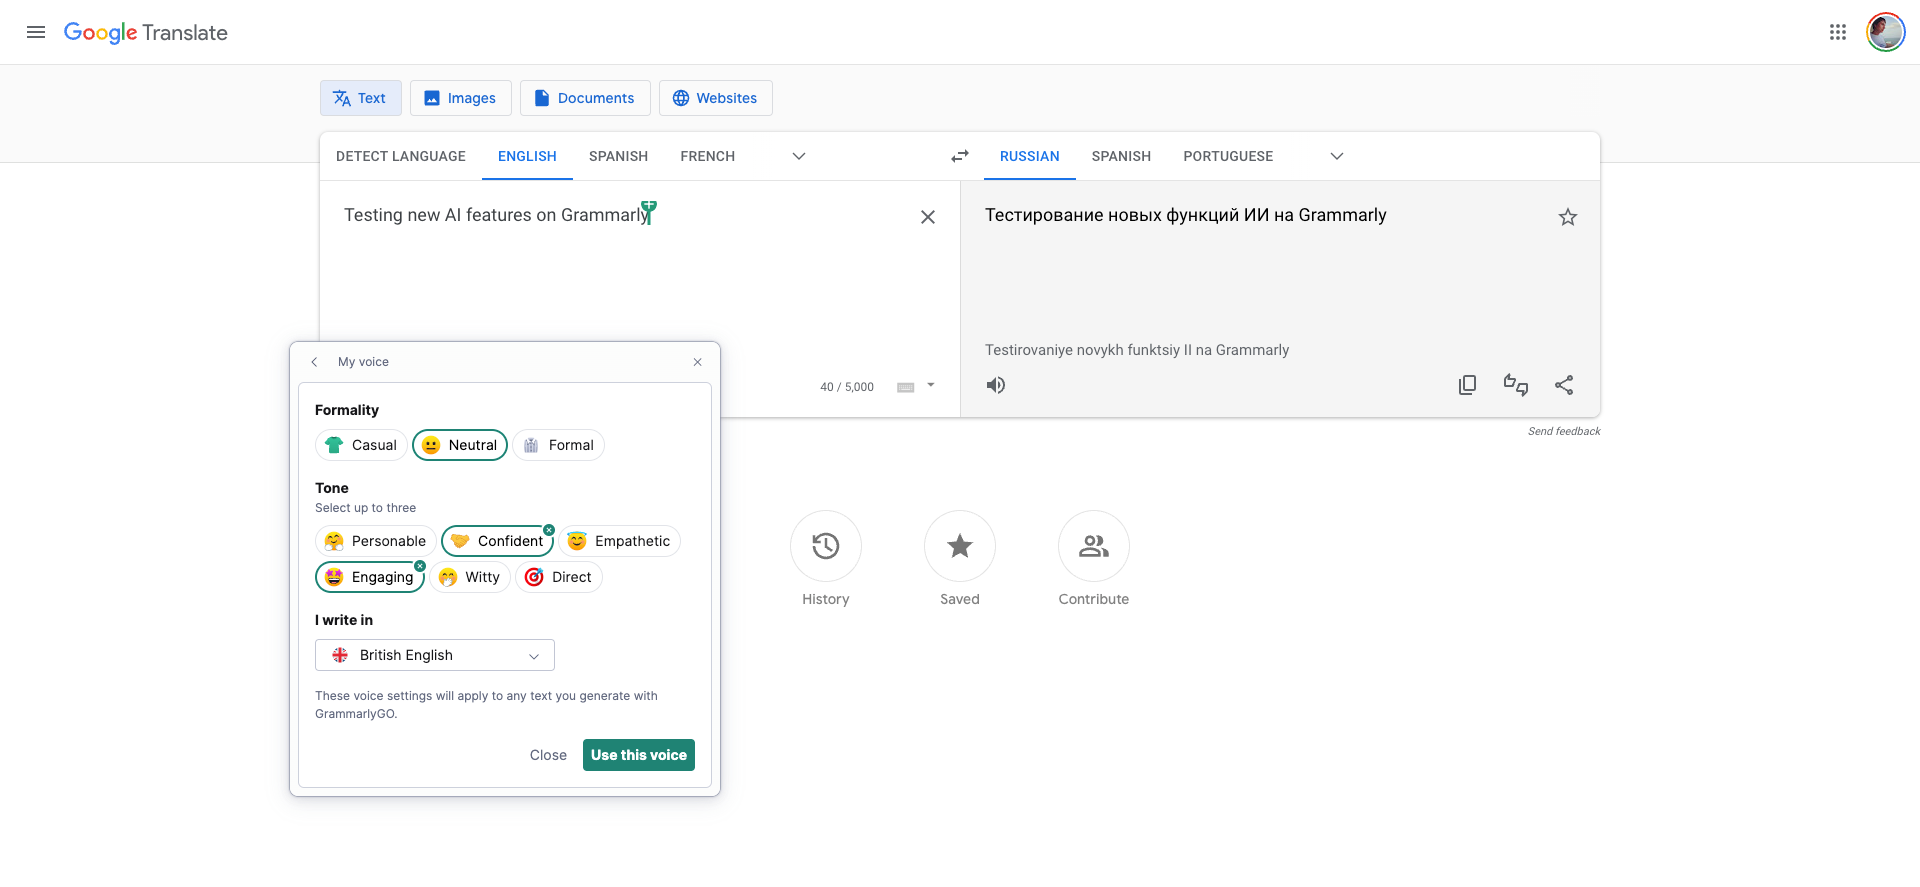Screen dimensions: 1920x887
Task: Select Casual formality
Action: [x=361, y=445]
